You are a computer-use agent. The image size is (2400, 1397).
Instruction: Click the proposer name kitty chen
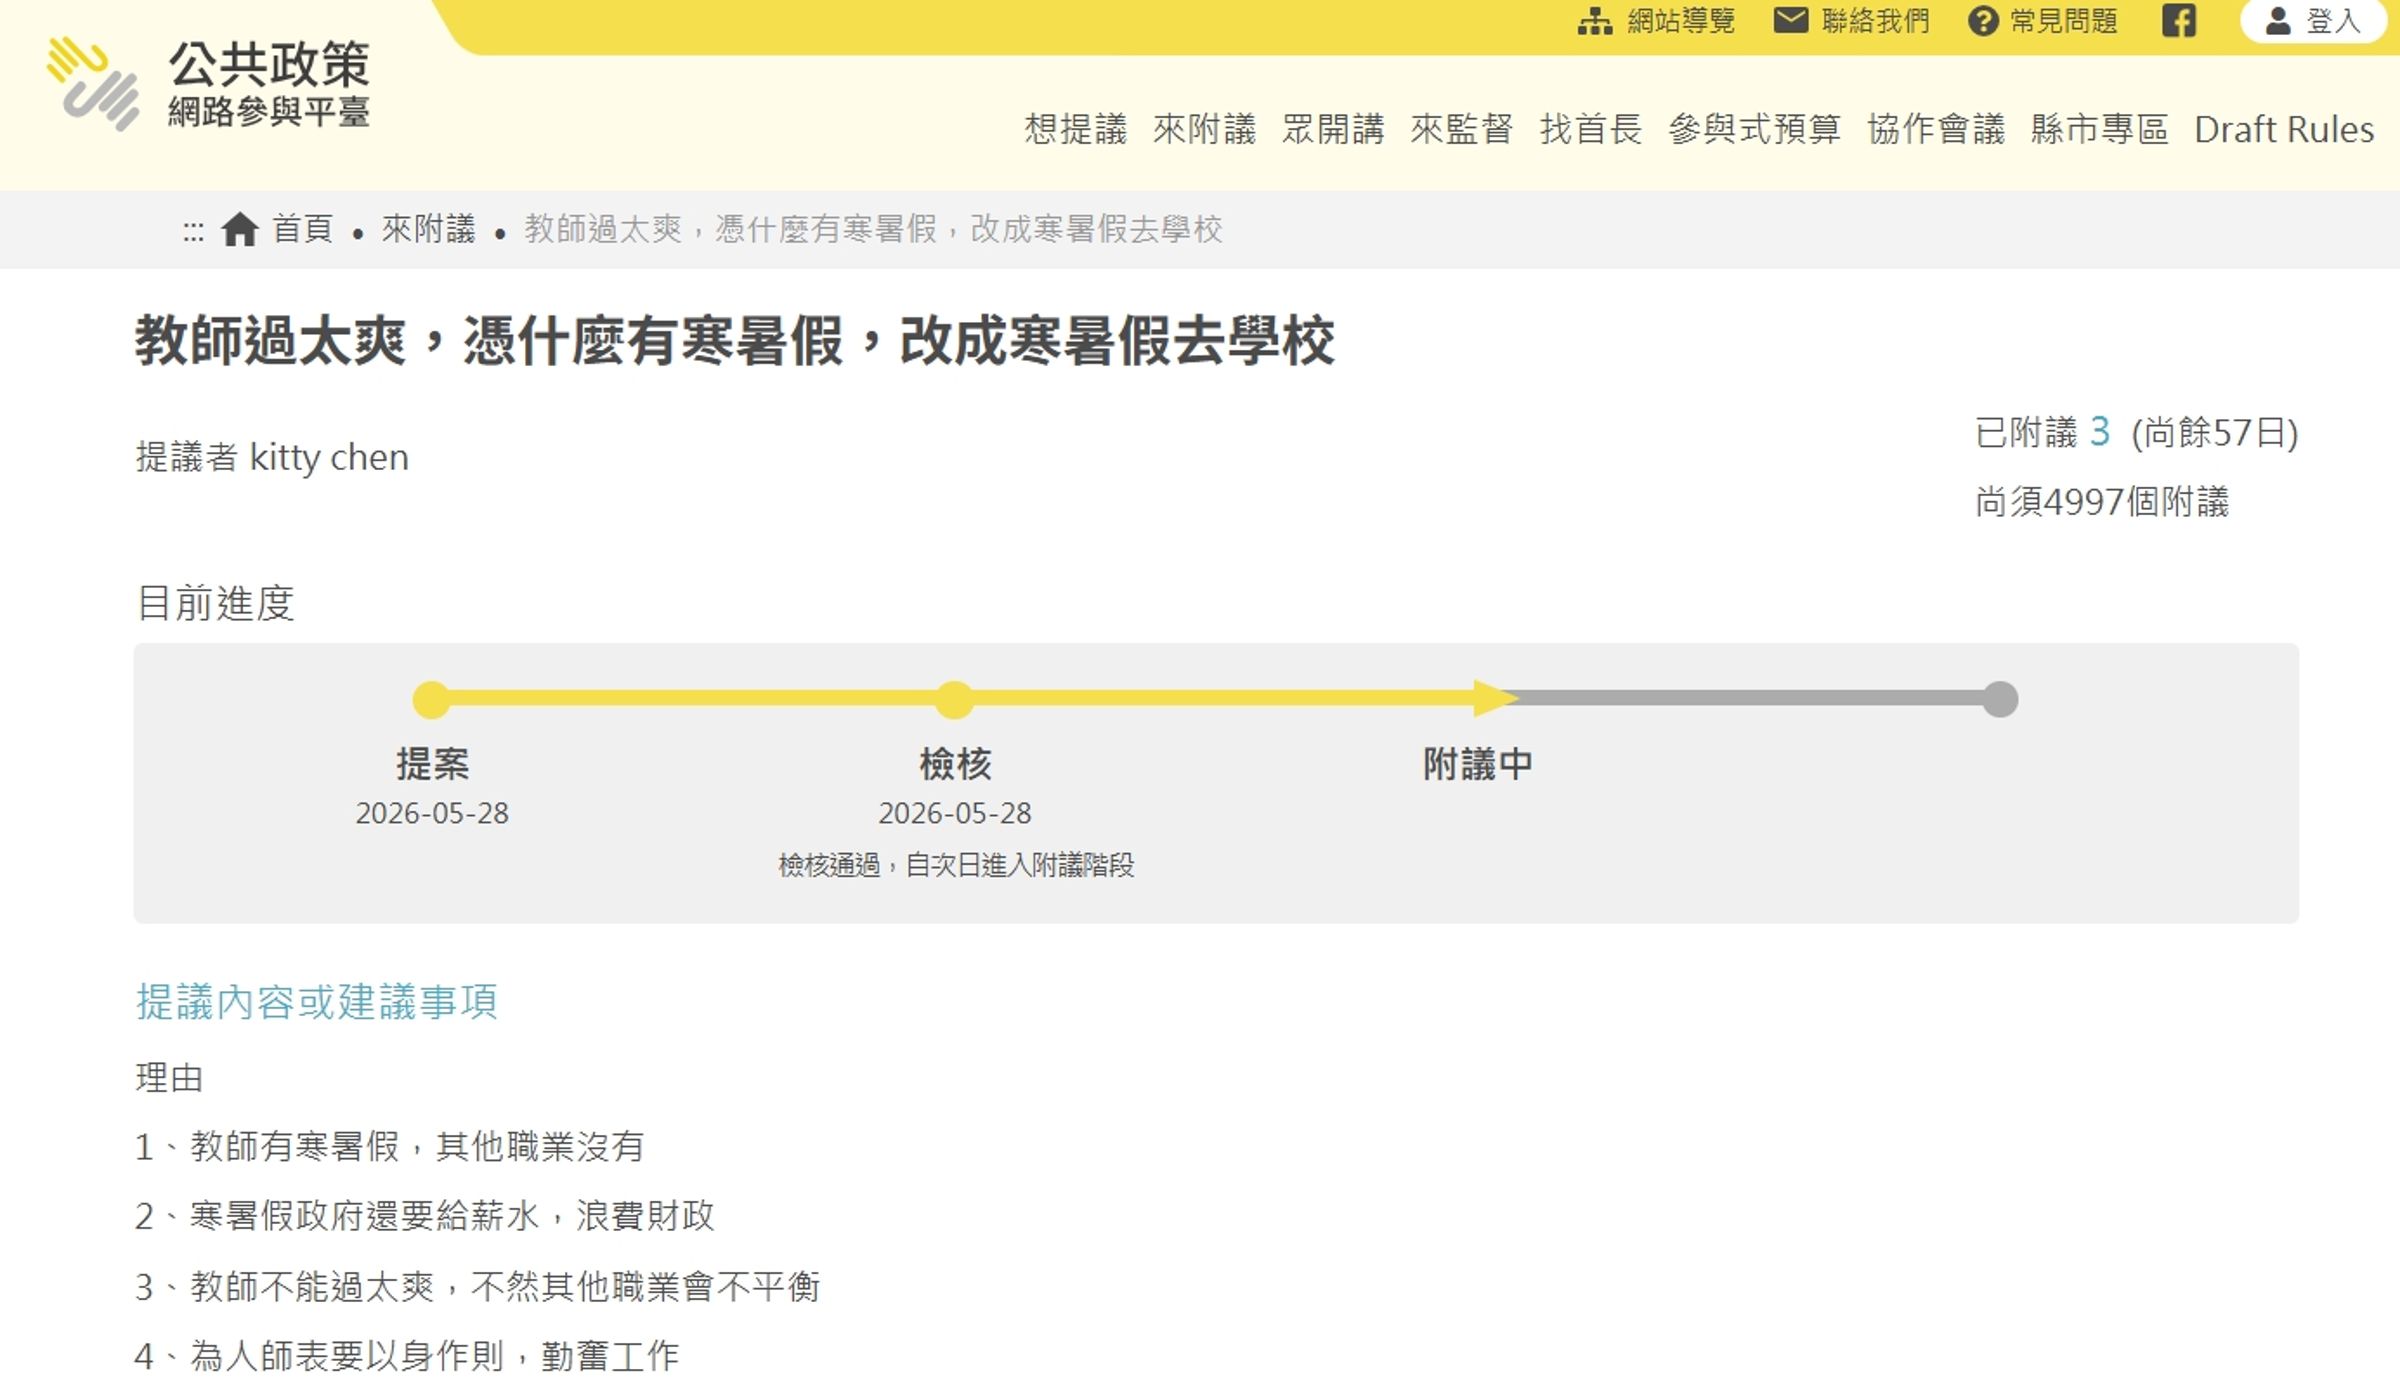[329, 457]
